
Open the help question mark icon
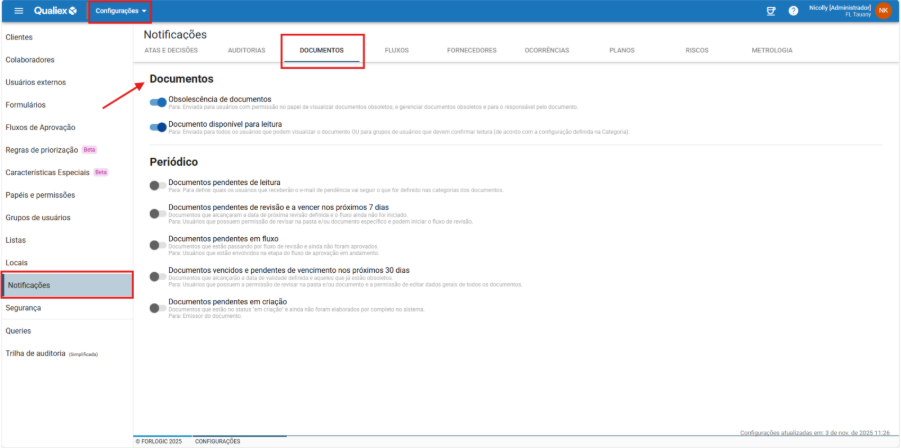793,11
